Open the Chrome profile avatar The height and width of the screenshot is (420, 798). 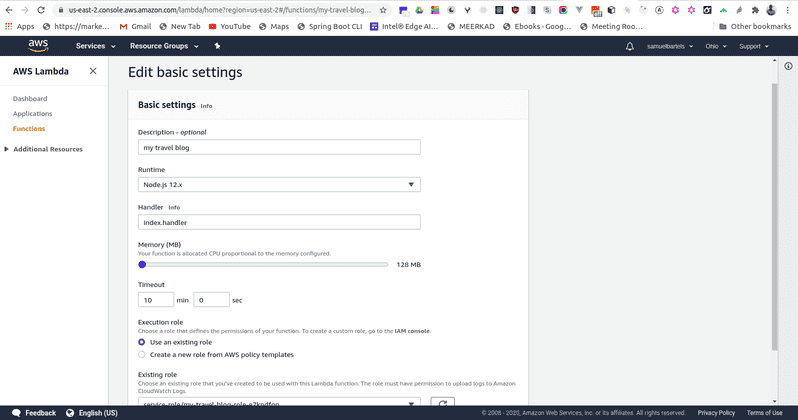tap(771, 10)
